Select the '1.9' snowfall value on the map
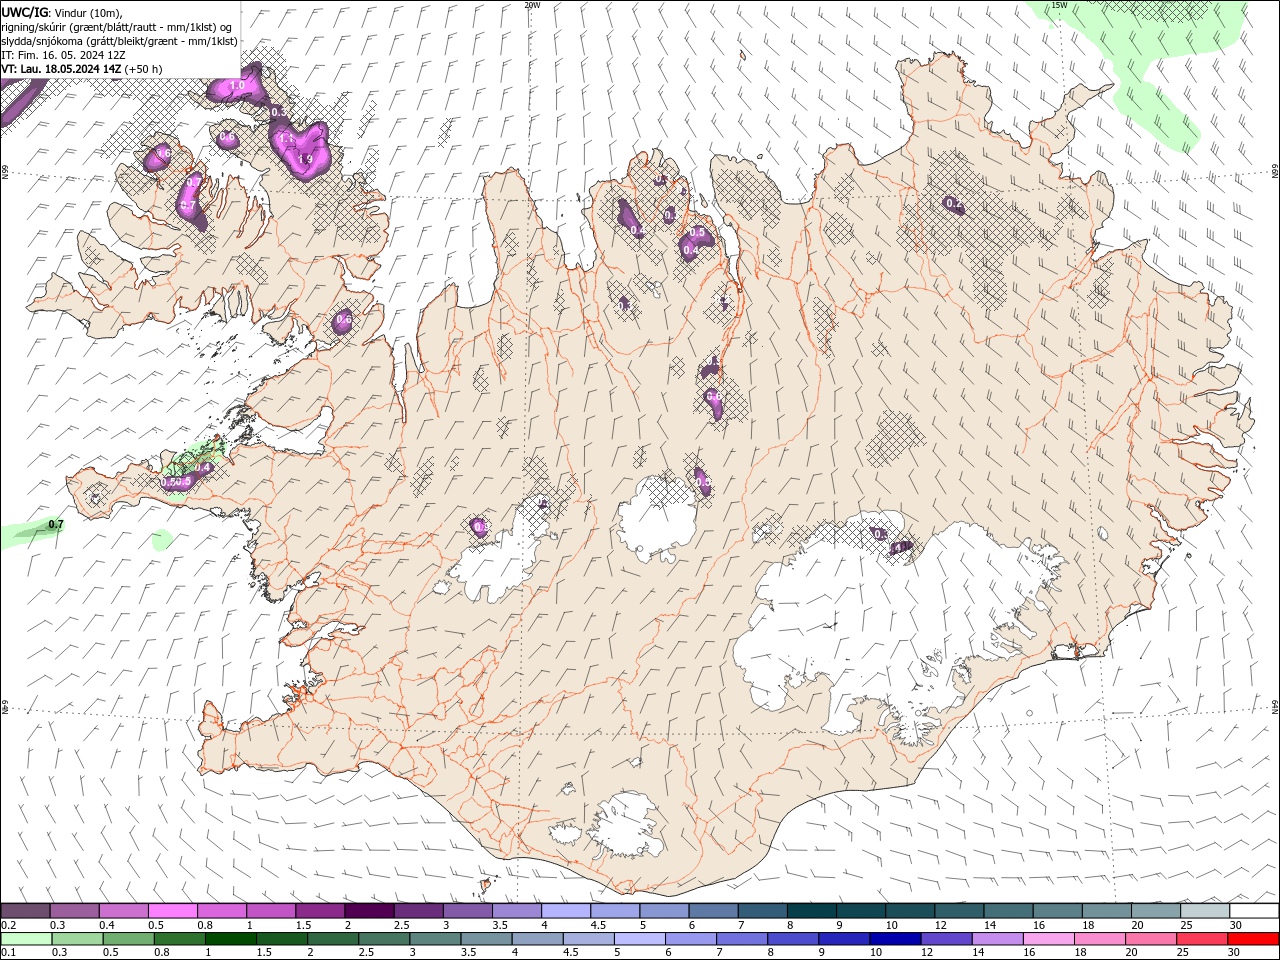The image size is (1280, 960). (306, 159)
